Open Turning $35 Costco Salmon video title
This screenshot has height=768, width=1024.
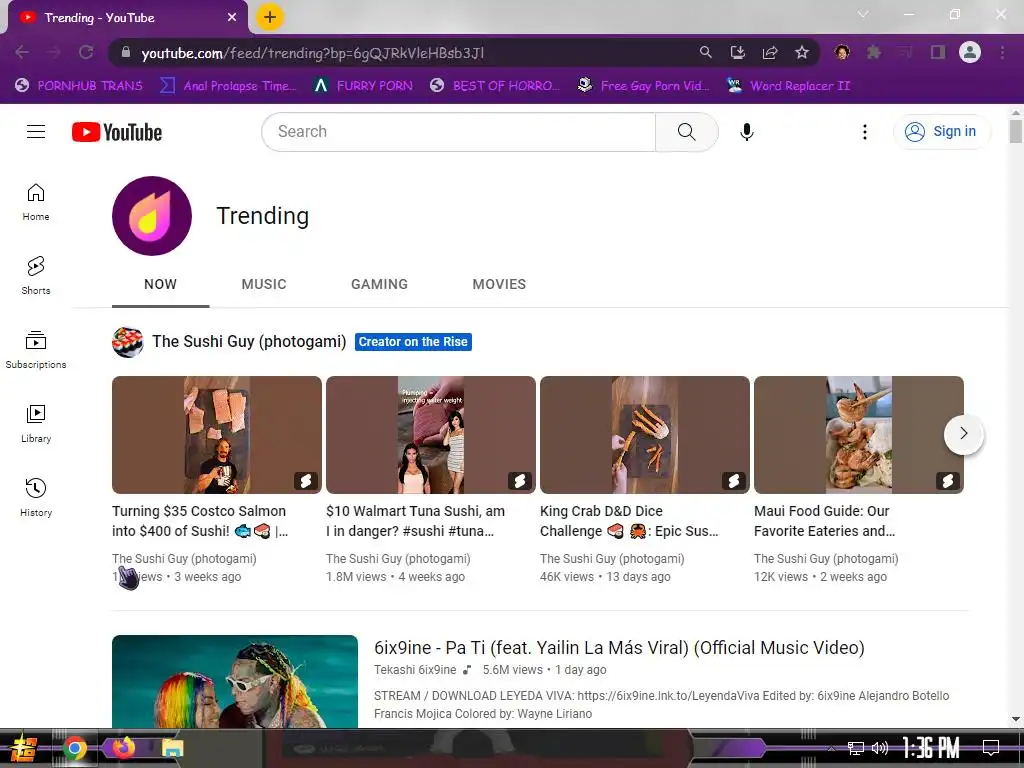tap(200, 521)
